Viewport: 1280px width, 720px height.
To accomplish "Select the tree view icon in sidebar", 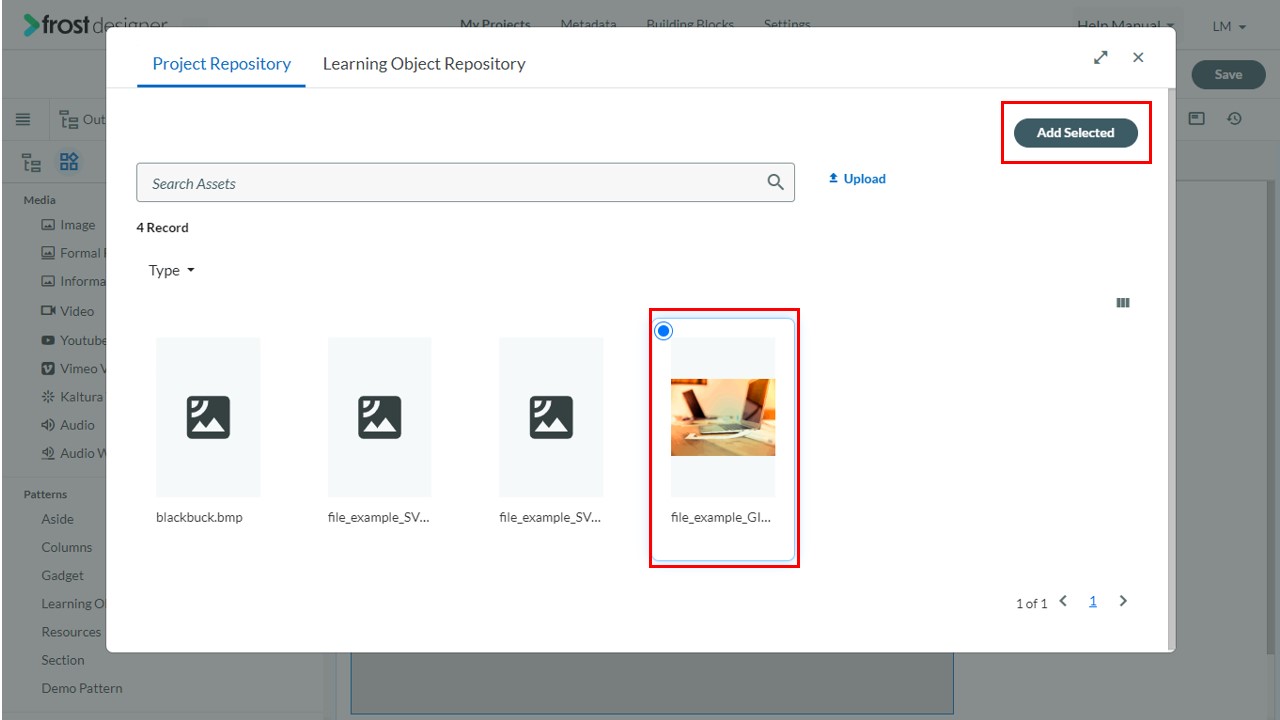I will pyautogui.click(x=32, y=162).
